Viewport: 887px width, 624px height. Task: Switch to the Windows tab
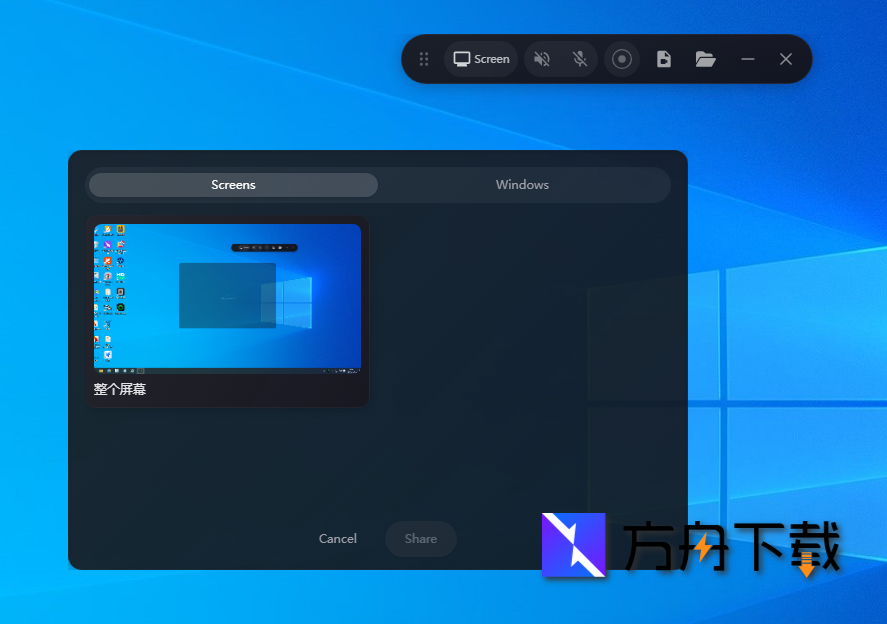click(x=521, y=184)
